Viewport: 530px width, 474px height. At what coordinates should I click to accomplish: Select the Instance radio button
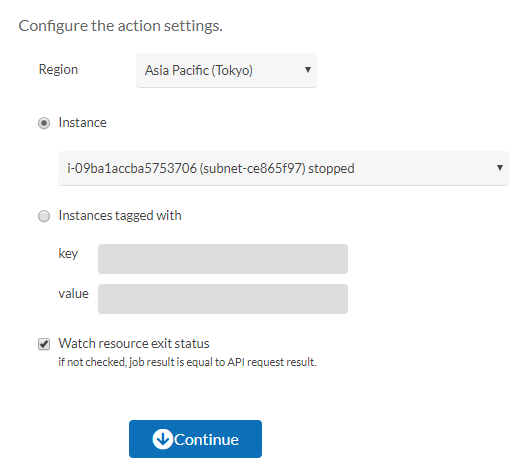44,123
